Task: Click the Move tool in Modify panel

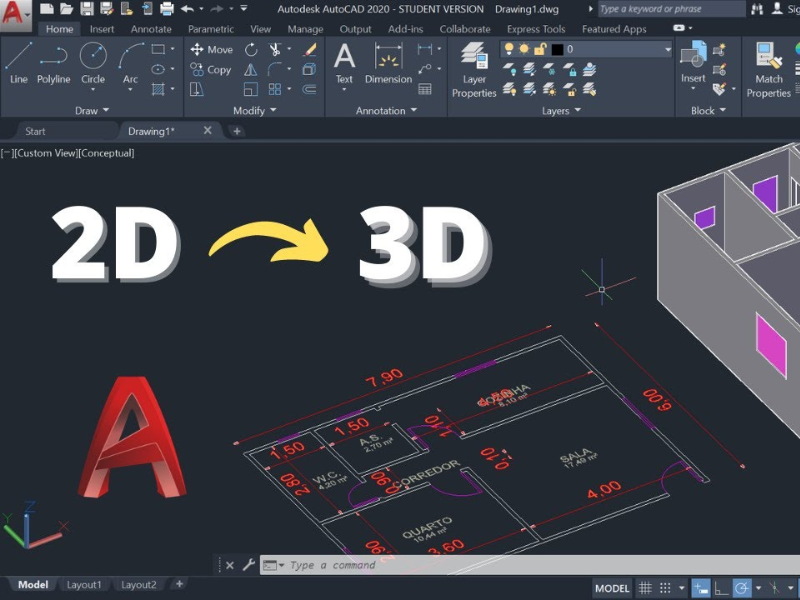Action: coord(211,49)
